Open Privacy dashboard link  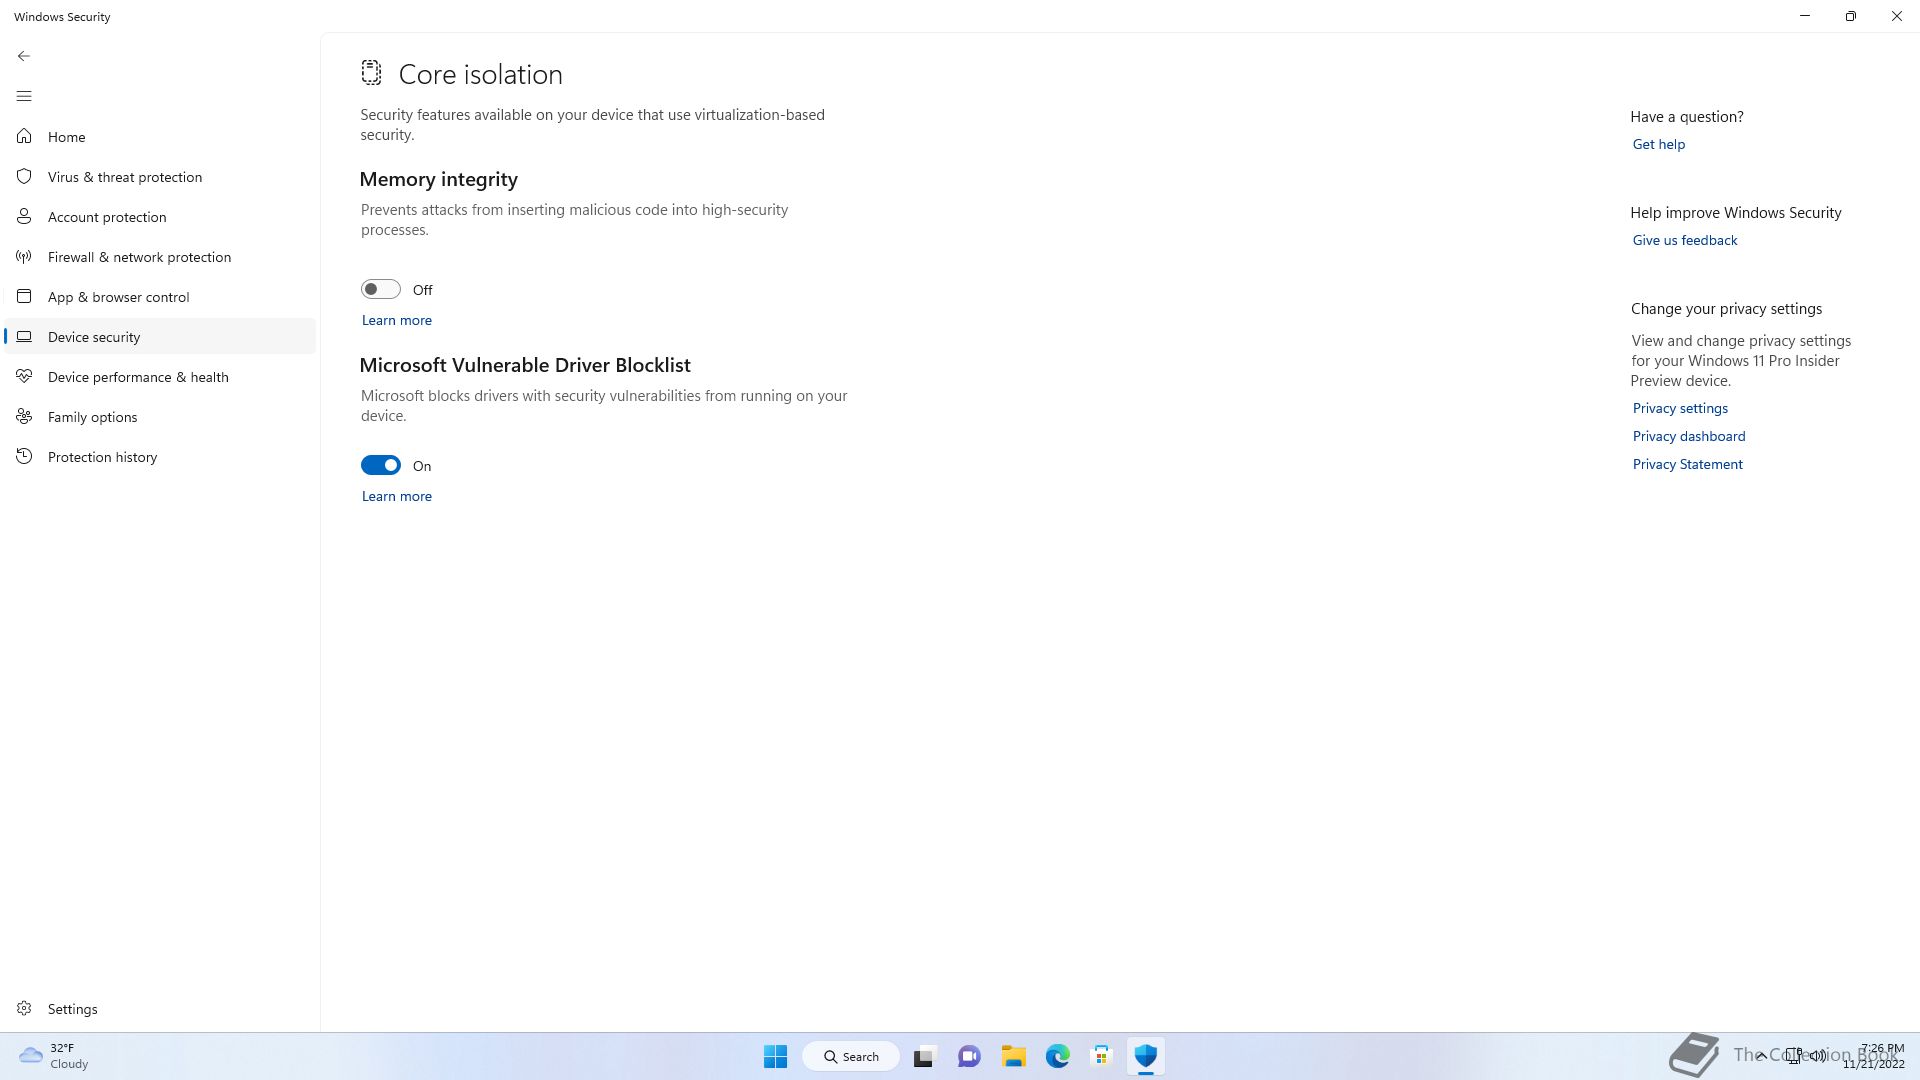point(1688,436)
